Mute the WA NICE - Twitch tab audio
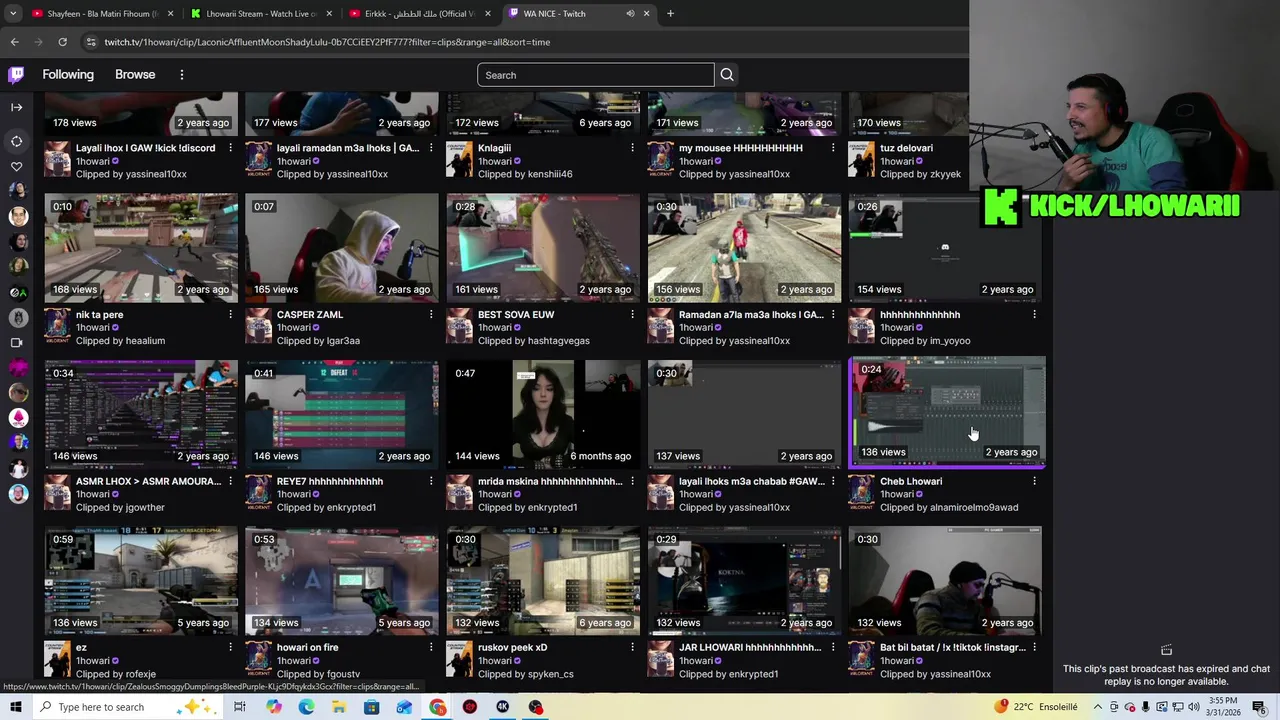Viewport: 1280px width, 720px height. 630,14
